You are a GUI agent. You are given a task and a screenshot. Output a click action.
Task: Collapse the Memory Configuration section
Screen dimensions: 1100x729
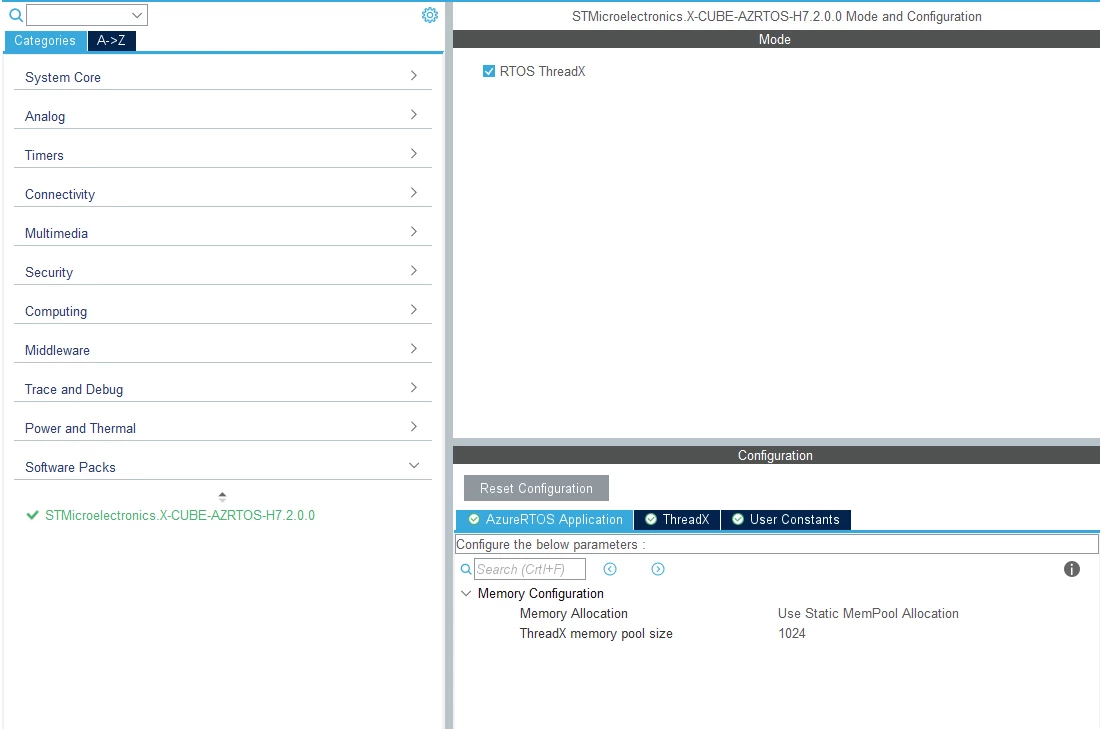pyautogui.click(x=466, y=594)
